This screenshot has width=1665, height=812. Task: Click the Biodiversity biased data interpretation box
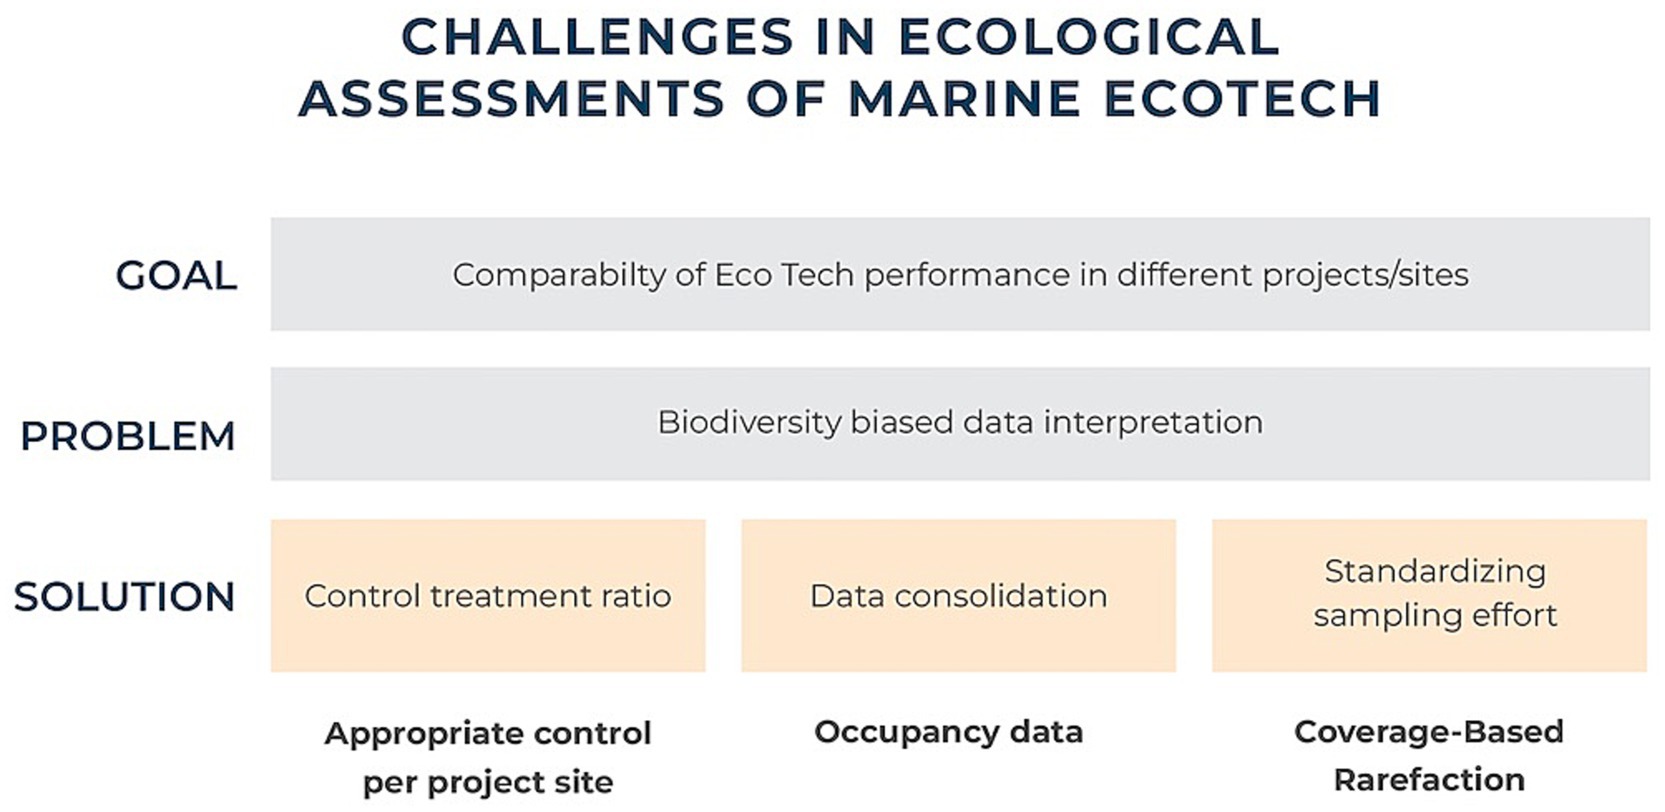point(960,423)
